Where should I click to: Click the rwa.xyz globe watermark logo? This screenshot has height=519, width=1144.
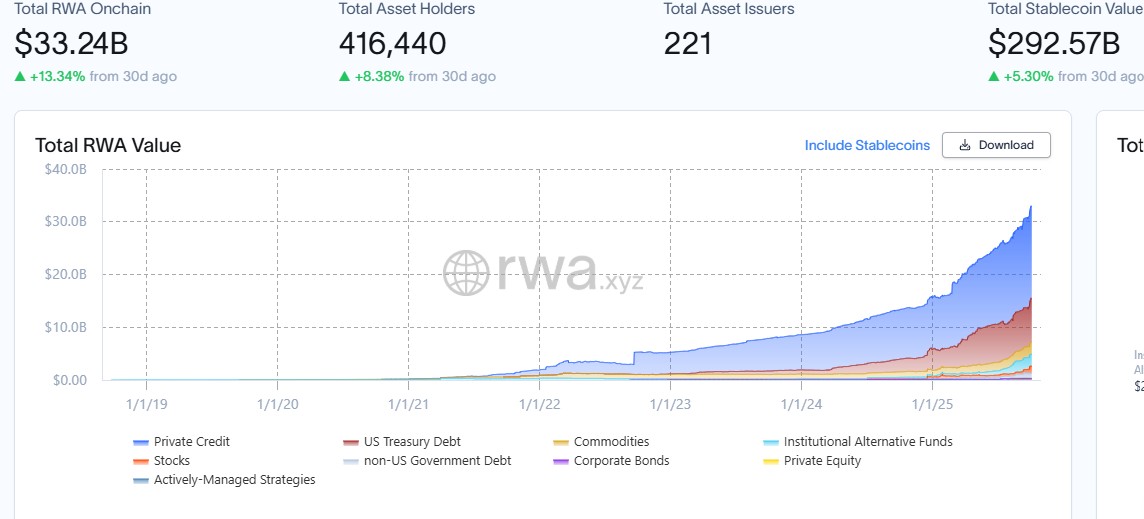[466, 272]
